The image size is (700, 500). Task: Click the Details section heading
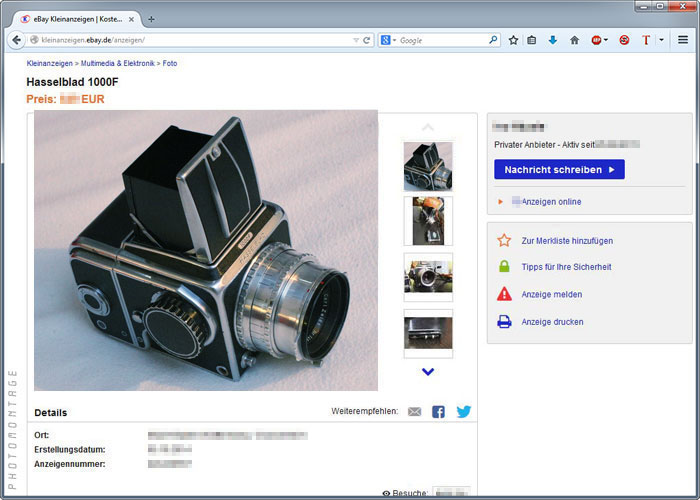click(x=50, y=412)
